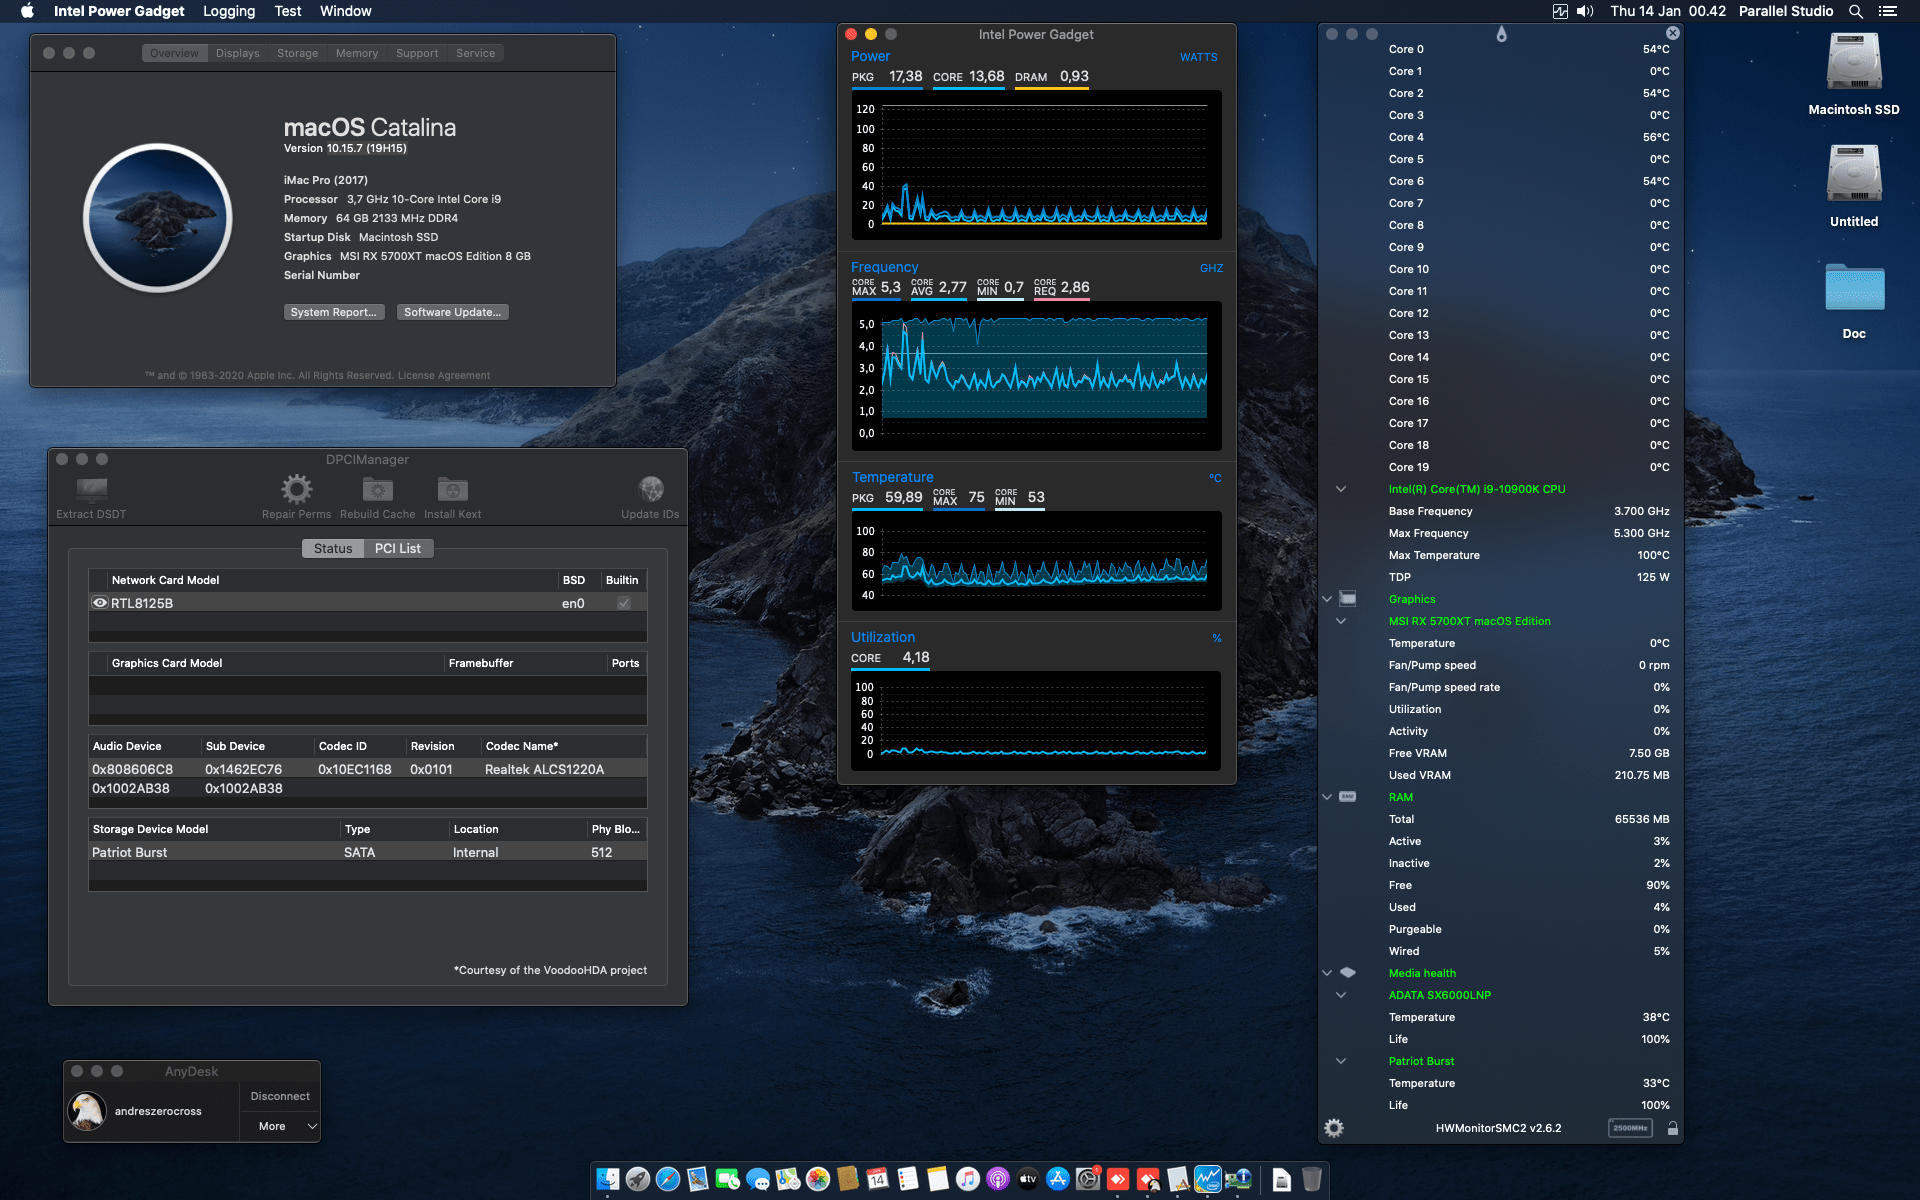Image resolution: width=1920 pixels, height=1200 pixels.
Task: Open Trash in the dock
Action: tap(1312, 1179)
